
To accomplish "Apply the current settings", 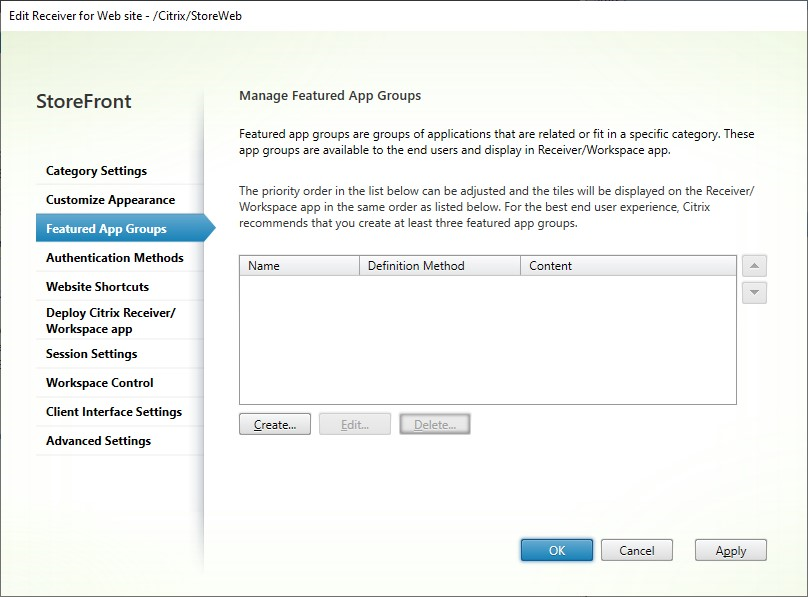I will pyautogui.click(x=731, y=550).
